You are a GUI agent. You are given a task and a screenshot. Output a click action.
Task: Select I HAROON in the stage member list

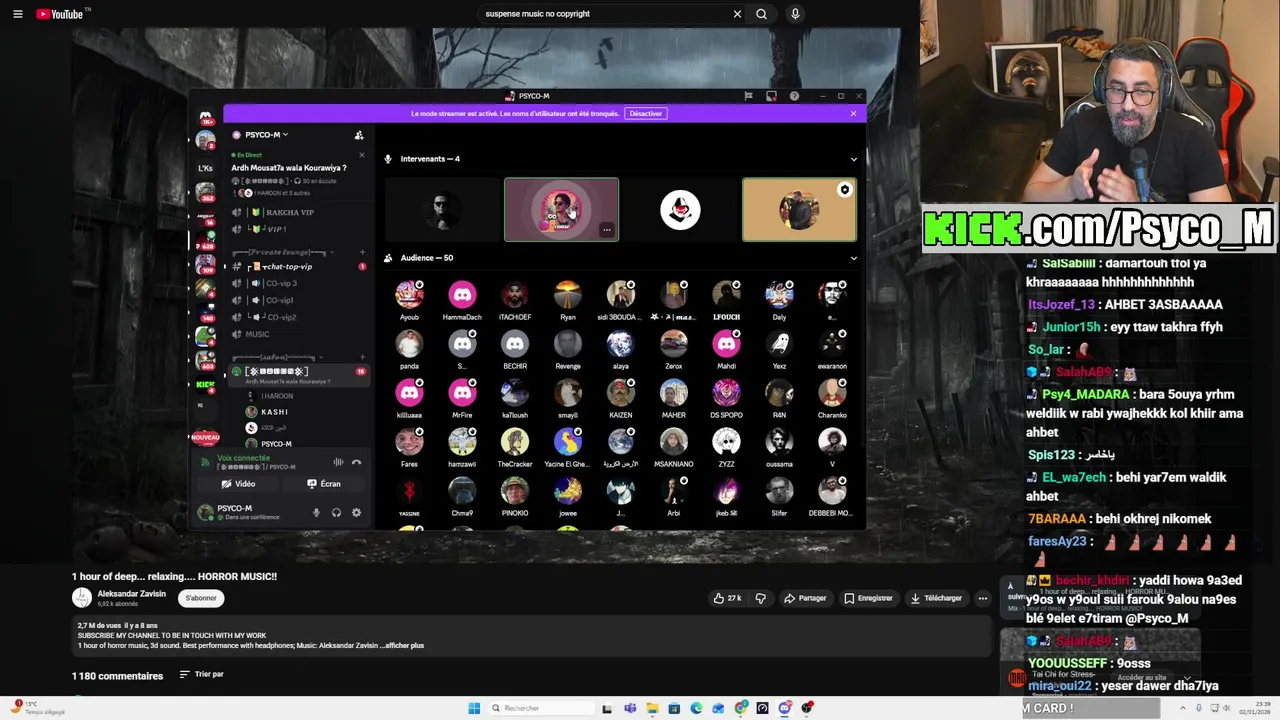[275, 396]
